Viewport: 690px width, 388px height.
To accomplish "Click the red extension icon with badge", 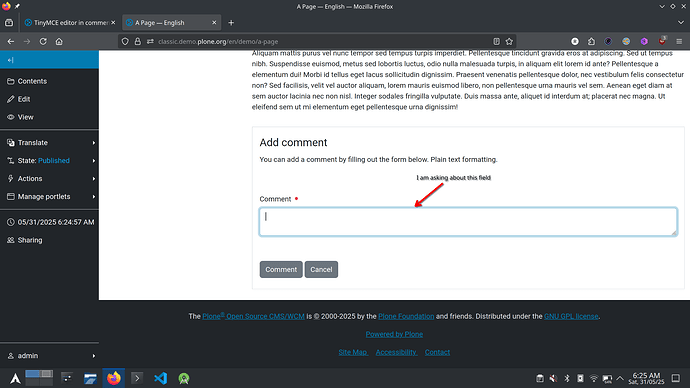I will click(662, 41).
